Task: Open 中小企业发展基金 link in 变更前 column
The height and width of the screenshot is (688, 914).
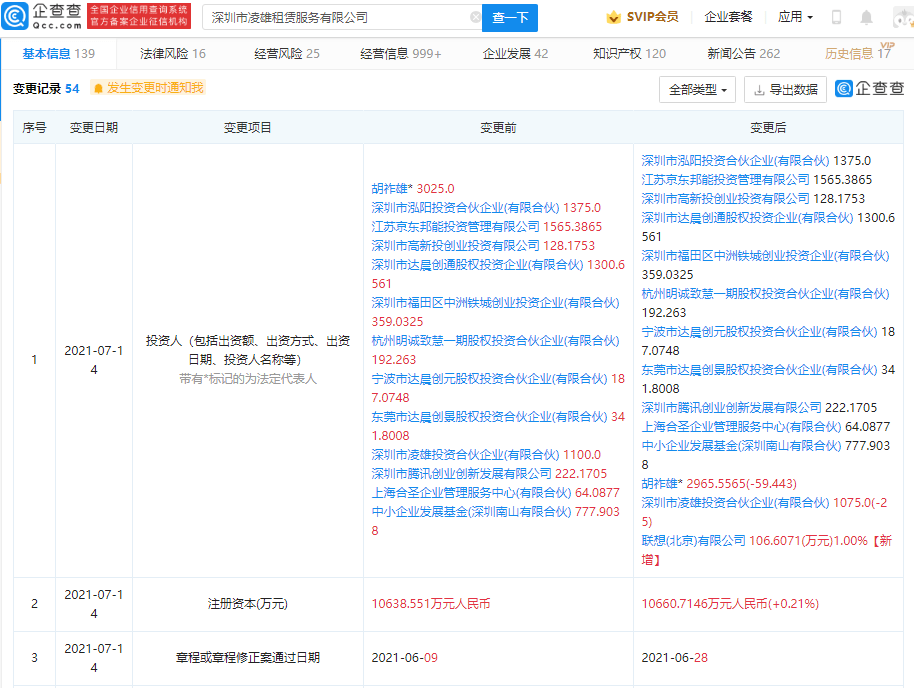Action: 471,512
